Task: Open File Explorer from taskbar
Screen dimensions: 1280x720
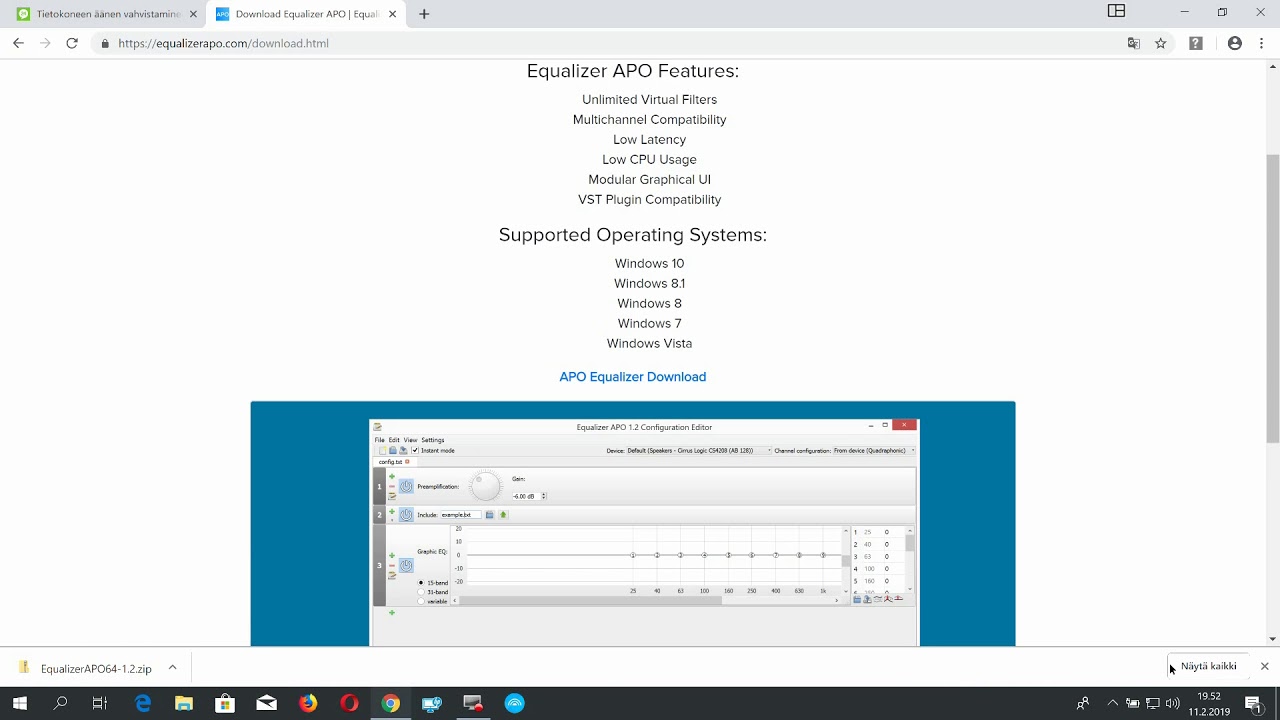Action: (x=184, y=703)
